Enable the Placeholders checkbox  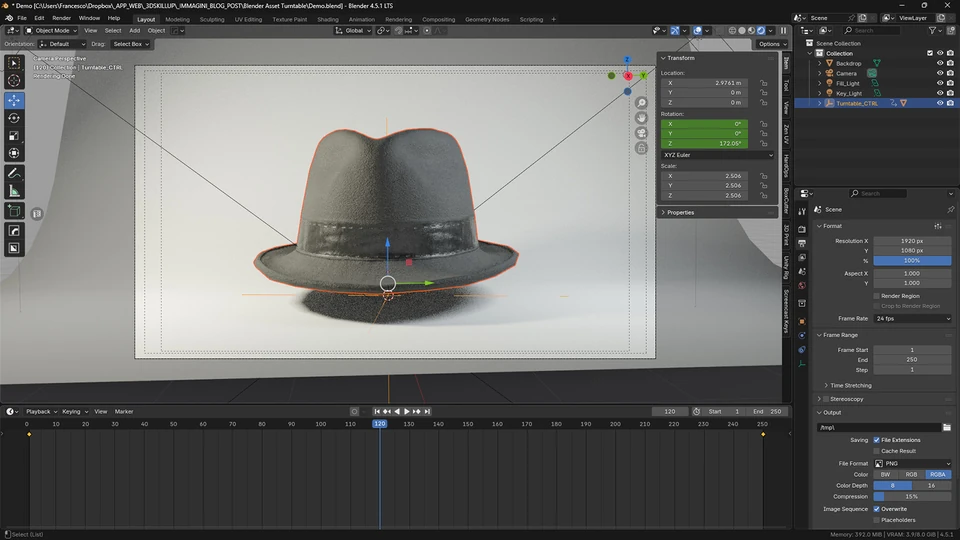click(877, 520)
